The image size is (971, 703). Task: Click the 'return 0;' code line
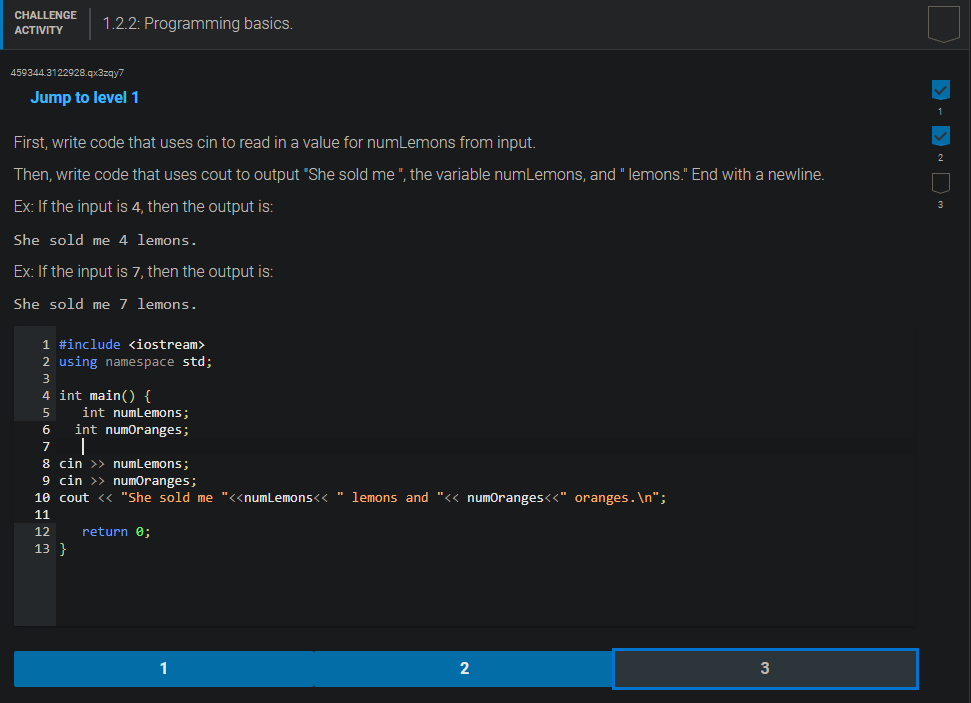click(116, 532)
